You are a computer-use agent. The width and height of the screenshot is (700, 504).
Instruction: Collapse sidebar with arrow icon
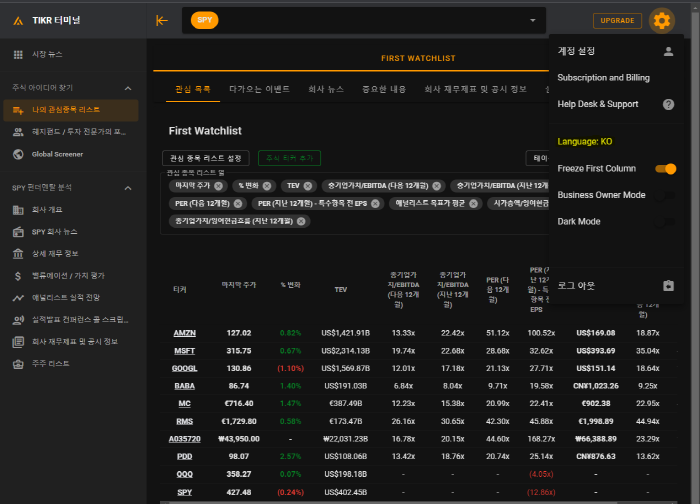click(162, 21)
